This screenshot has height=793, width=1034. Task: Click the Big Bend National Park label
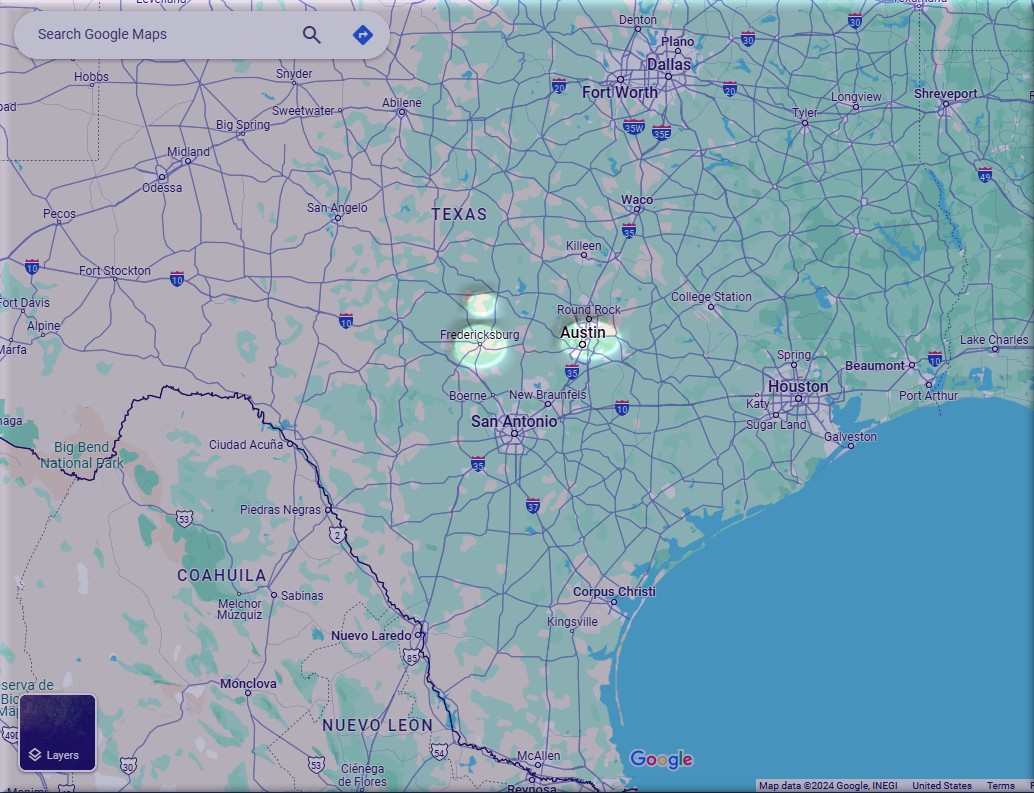[x=81, y=455]
